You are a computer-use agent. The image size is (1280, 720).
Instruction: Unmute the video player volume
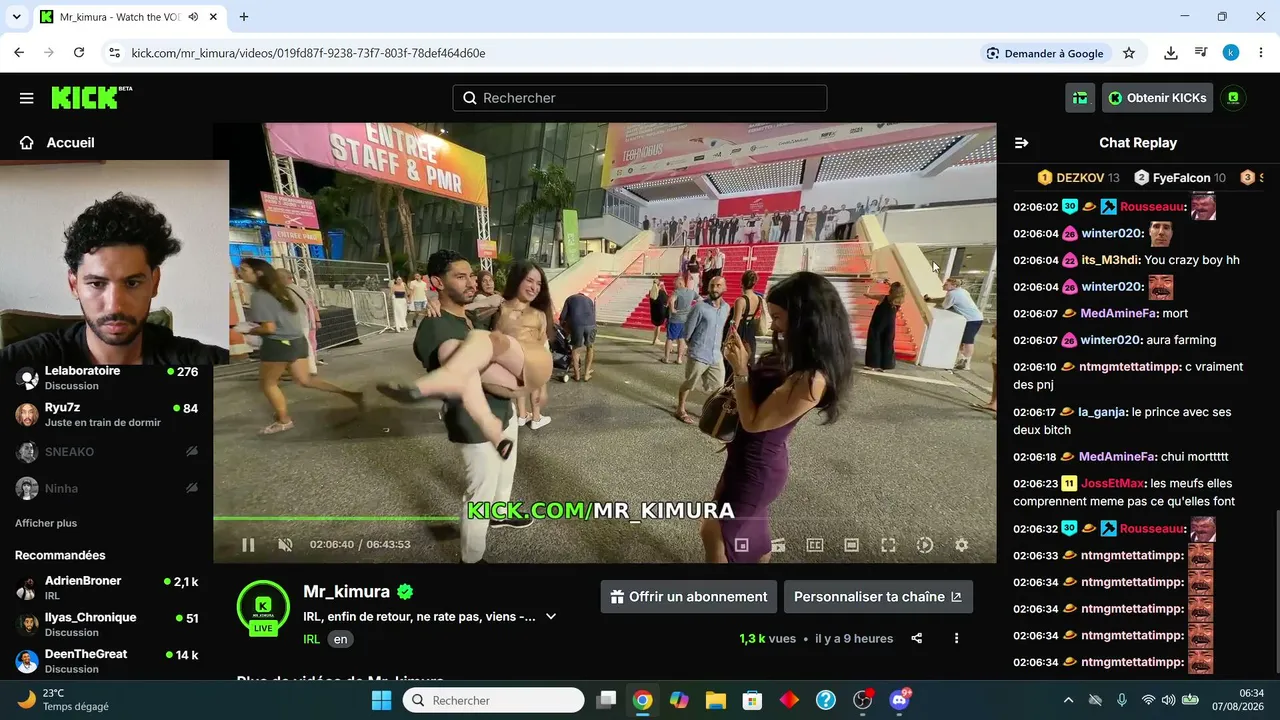pos(285,545)
